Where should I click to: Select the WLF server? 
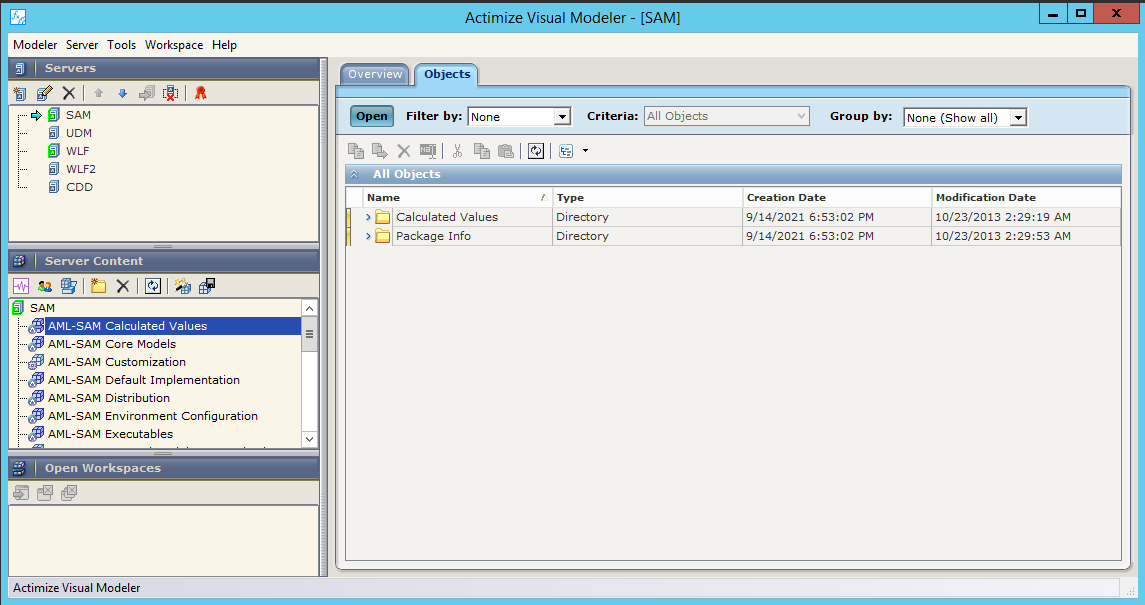pos(77,151)
